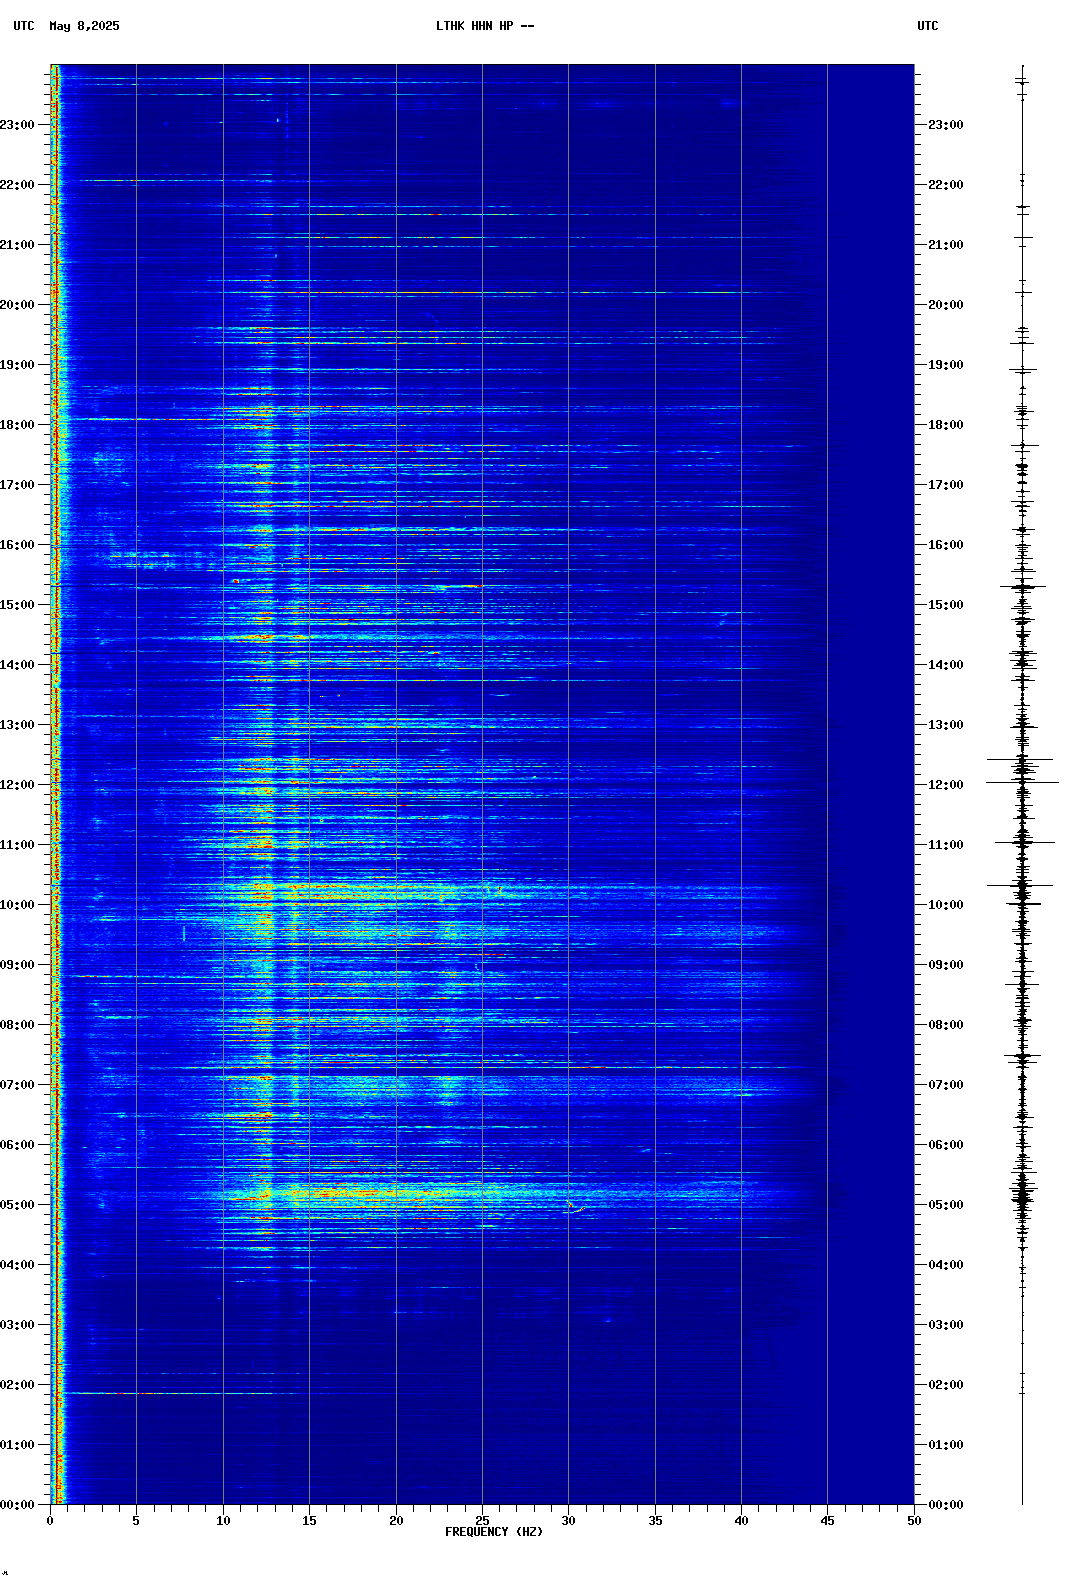This screenshot has height=1584, width=1066.
Task: Click the '10' frequency axis tick label
Action: 223,1521
